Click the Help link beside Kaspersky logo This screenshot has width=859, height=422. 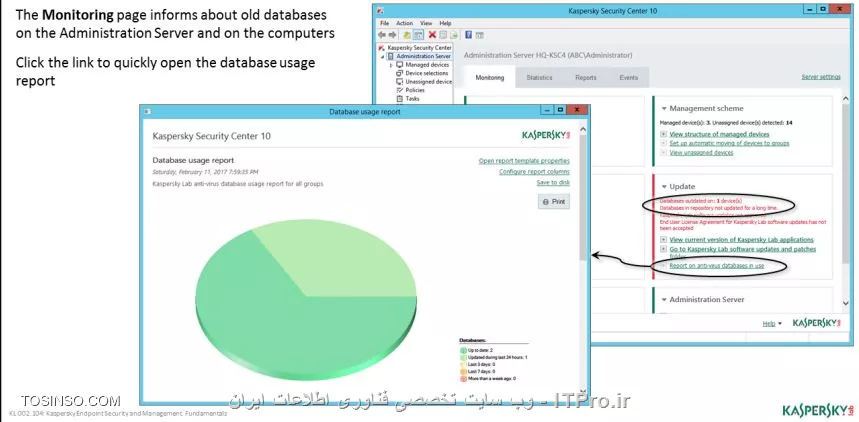coord(769,324)
